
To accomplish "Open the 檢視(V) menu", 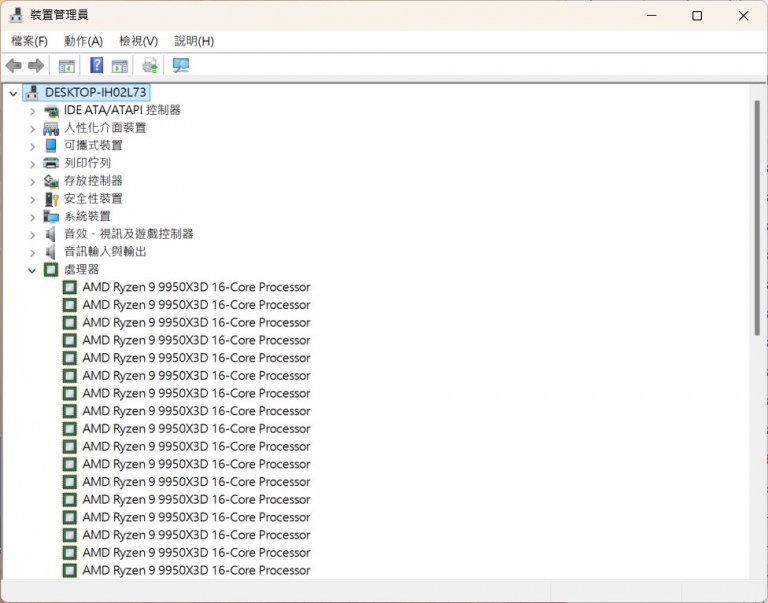I will (139, 41).
